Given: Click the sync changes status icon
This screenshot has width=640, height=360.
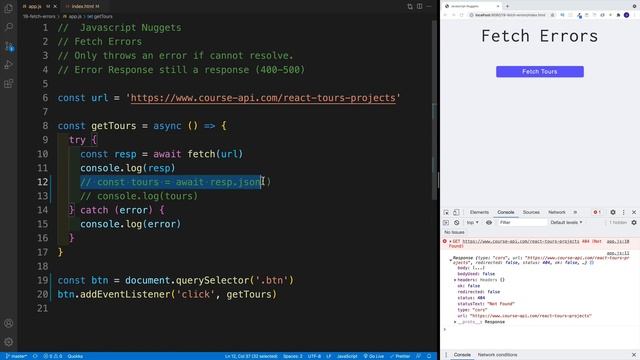Looking at the screenshot, I should tap(35, 356).
